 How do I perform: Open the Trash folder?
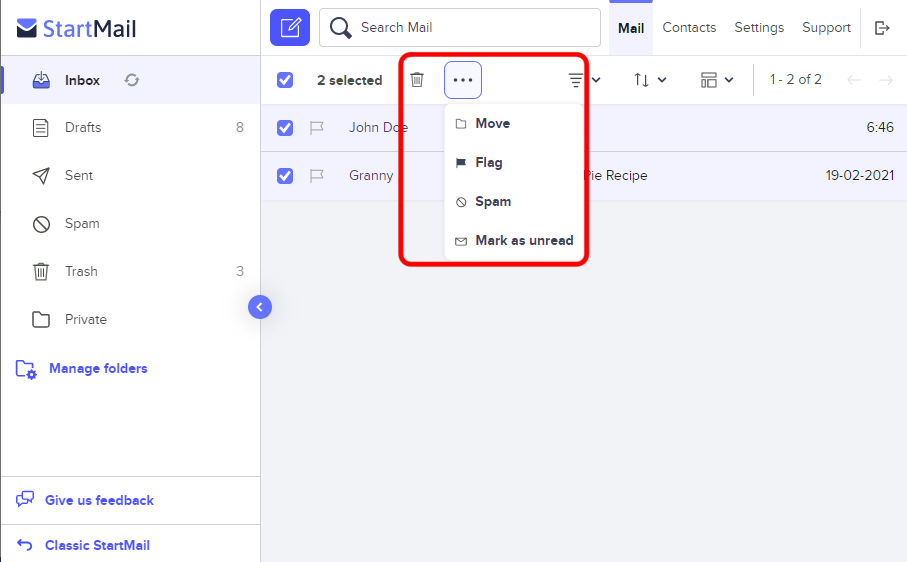coord(131,271)
